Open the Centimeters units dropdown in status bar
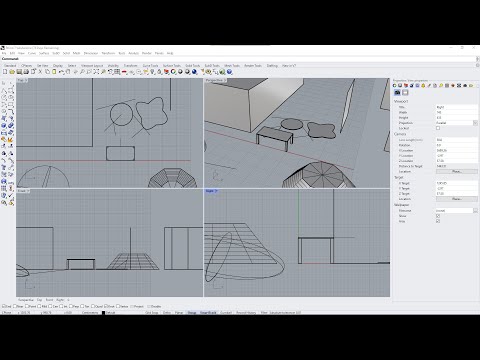This screenshot has width=480, height=360. click(90, 313)
